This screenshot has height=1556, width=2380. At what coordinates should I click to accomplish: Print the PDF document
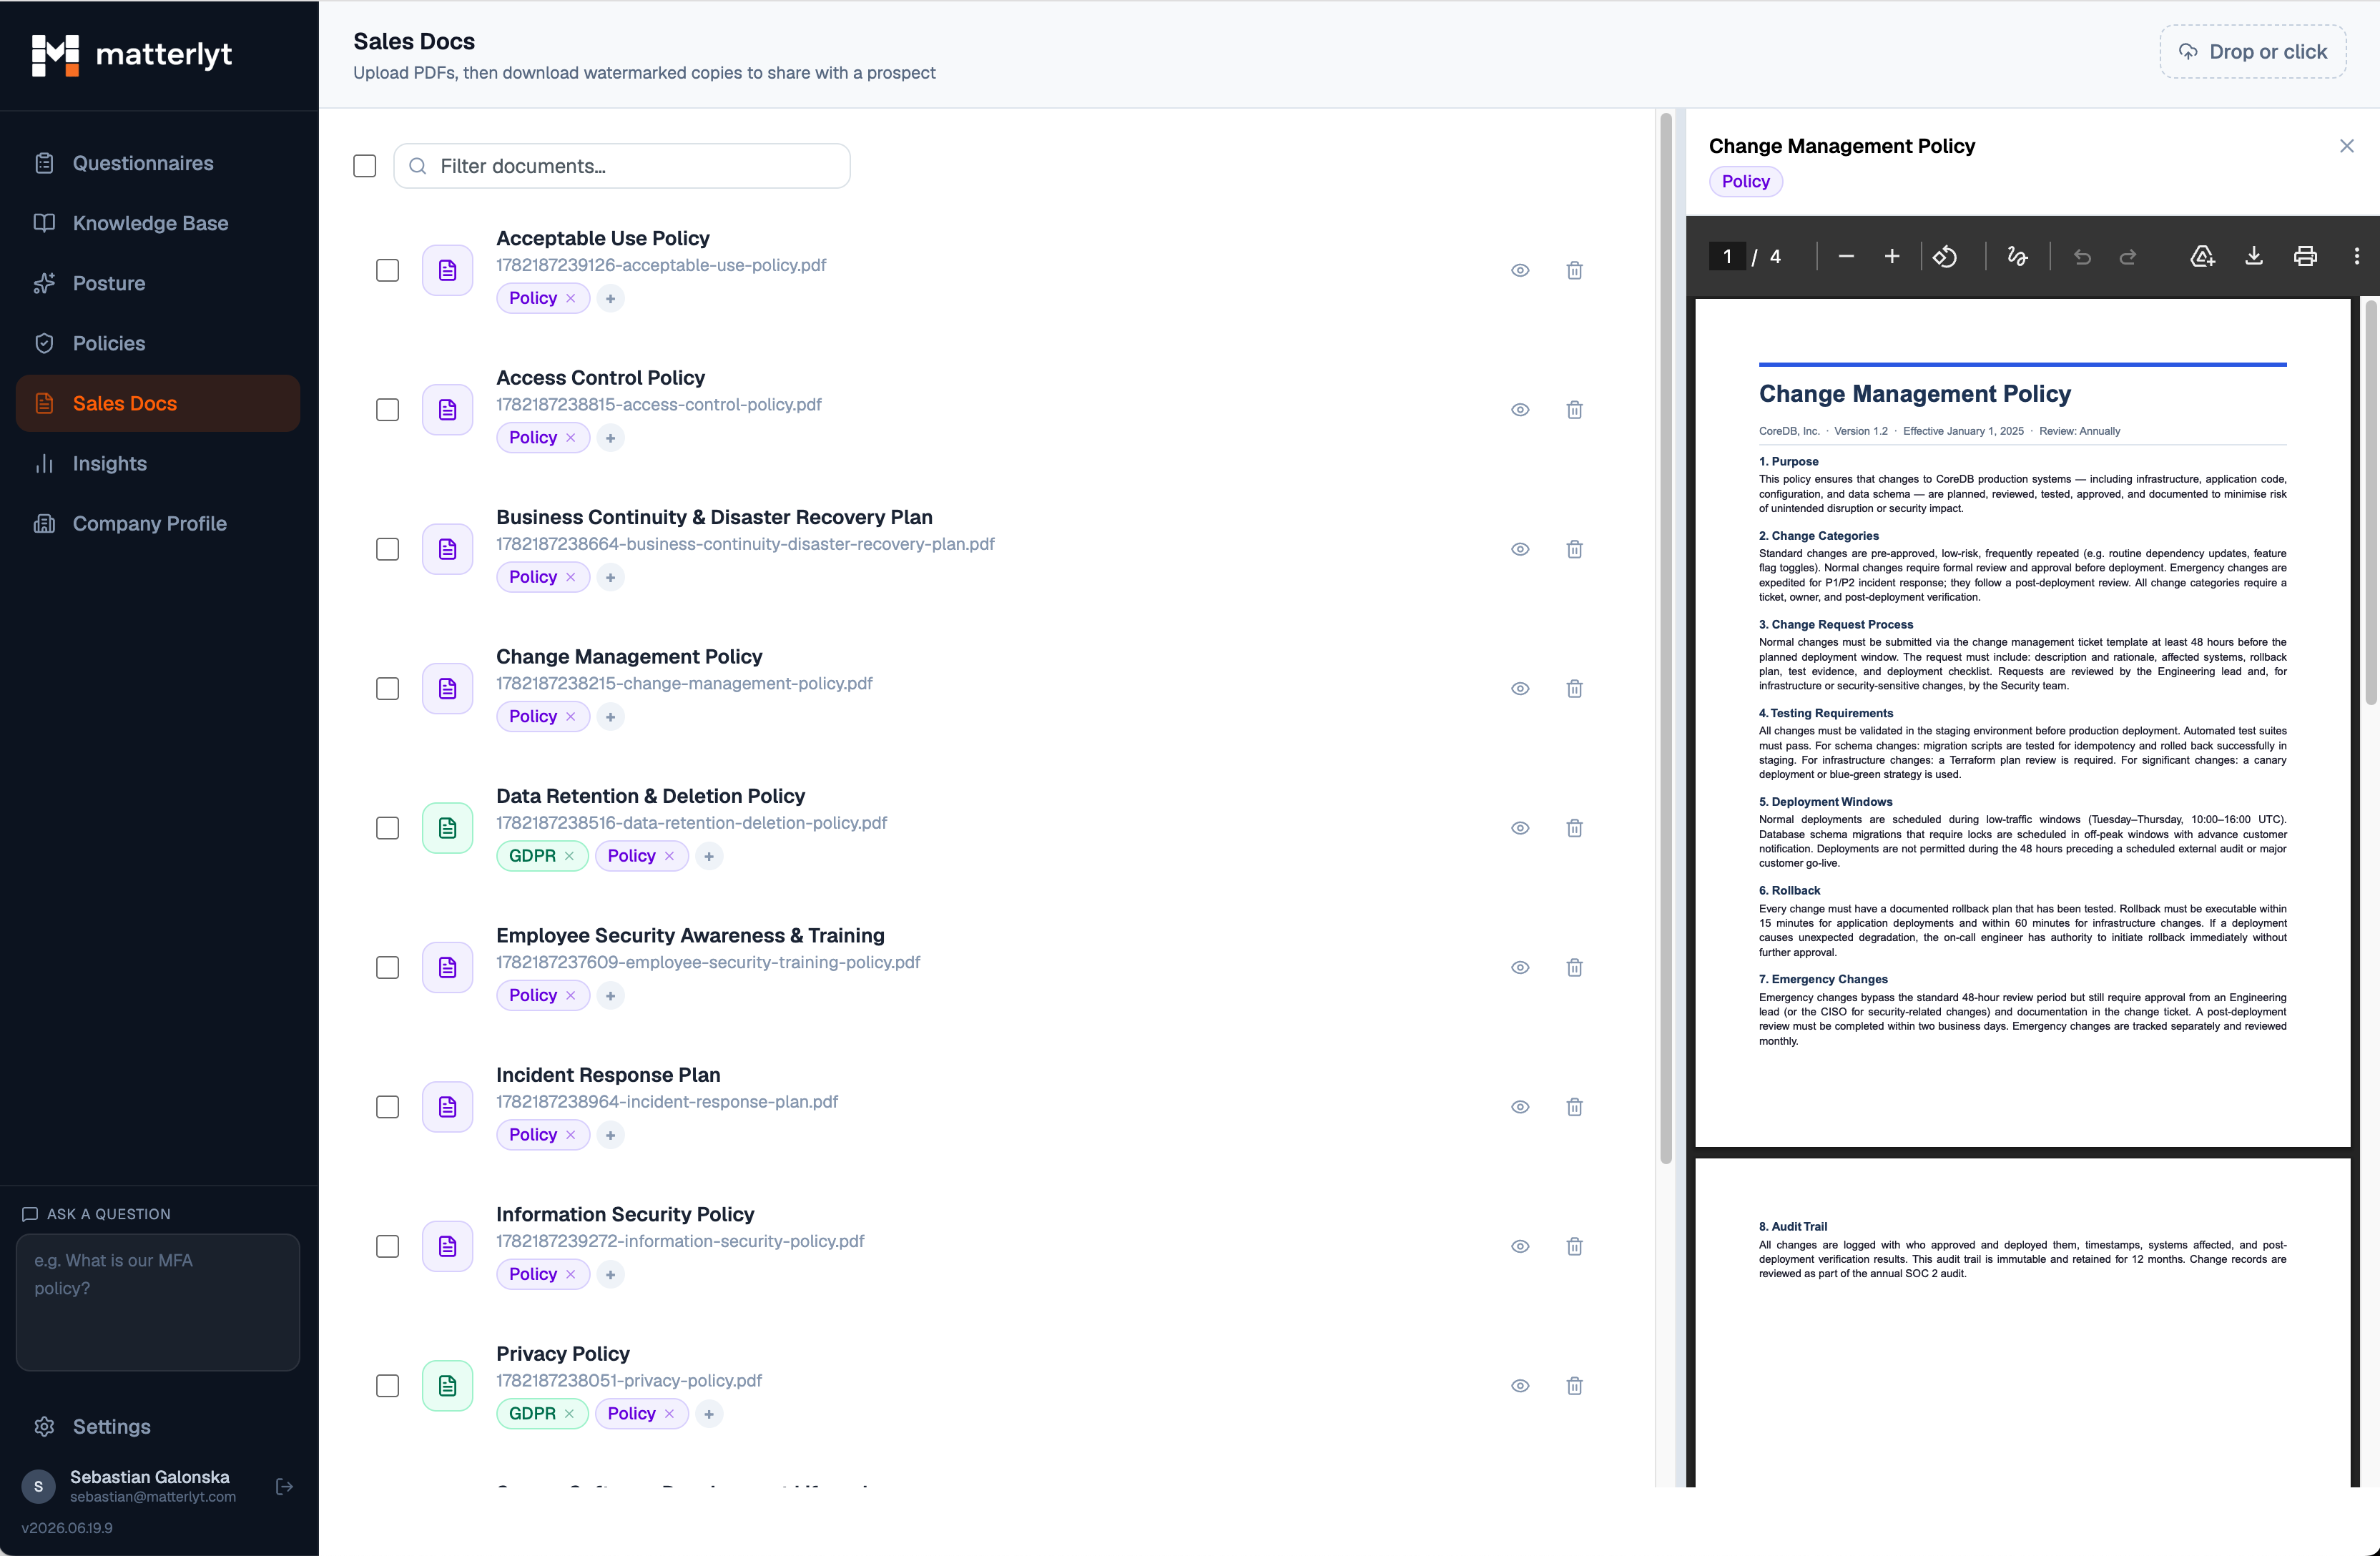pyautogui.click(x=2305, y=257)
